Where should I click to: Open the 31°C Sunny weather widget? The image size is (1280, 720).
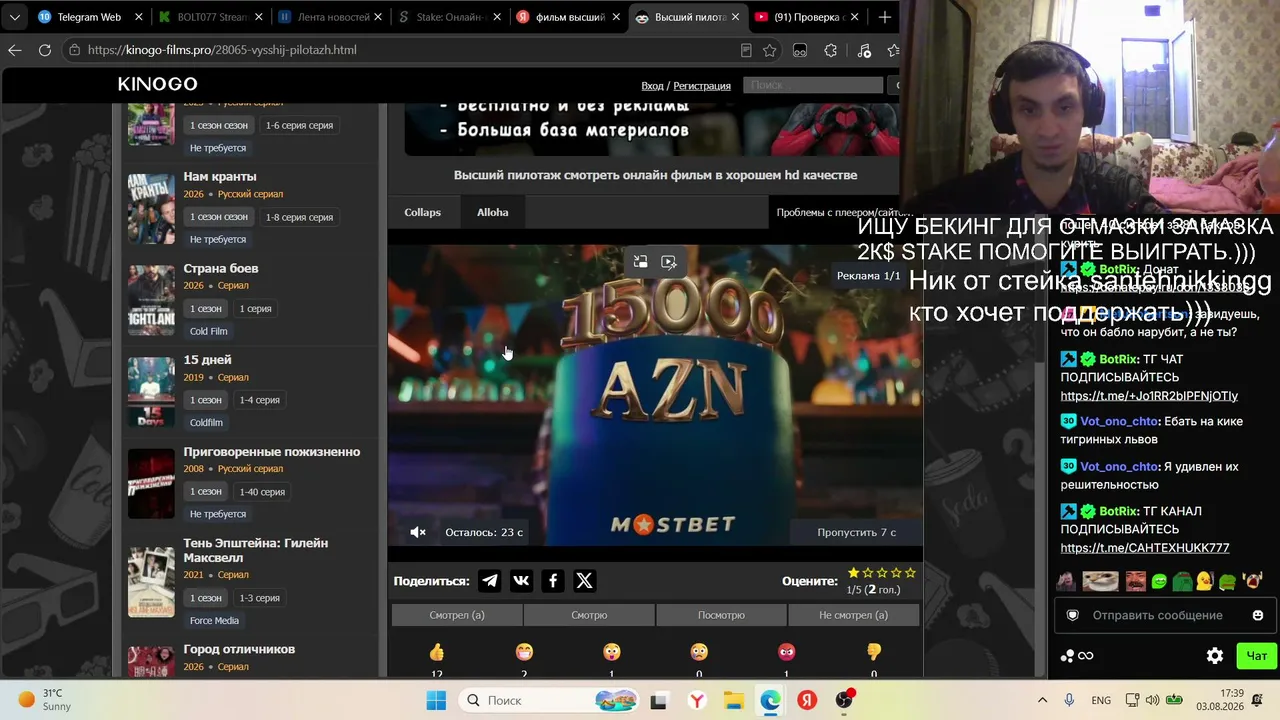[x=46, y=700]
